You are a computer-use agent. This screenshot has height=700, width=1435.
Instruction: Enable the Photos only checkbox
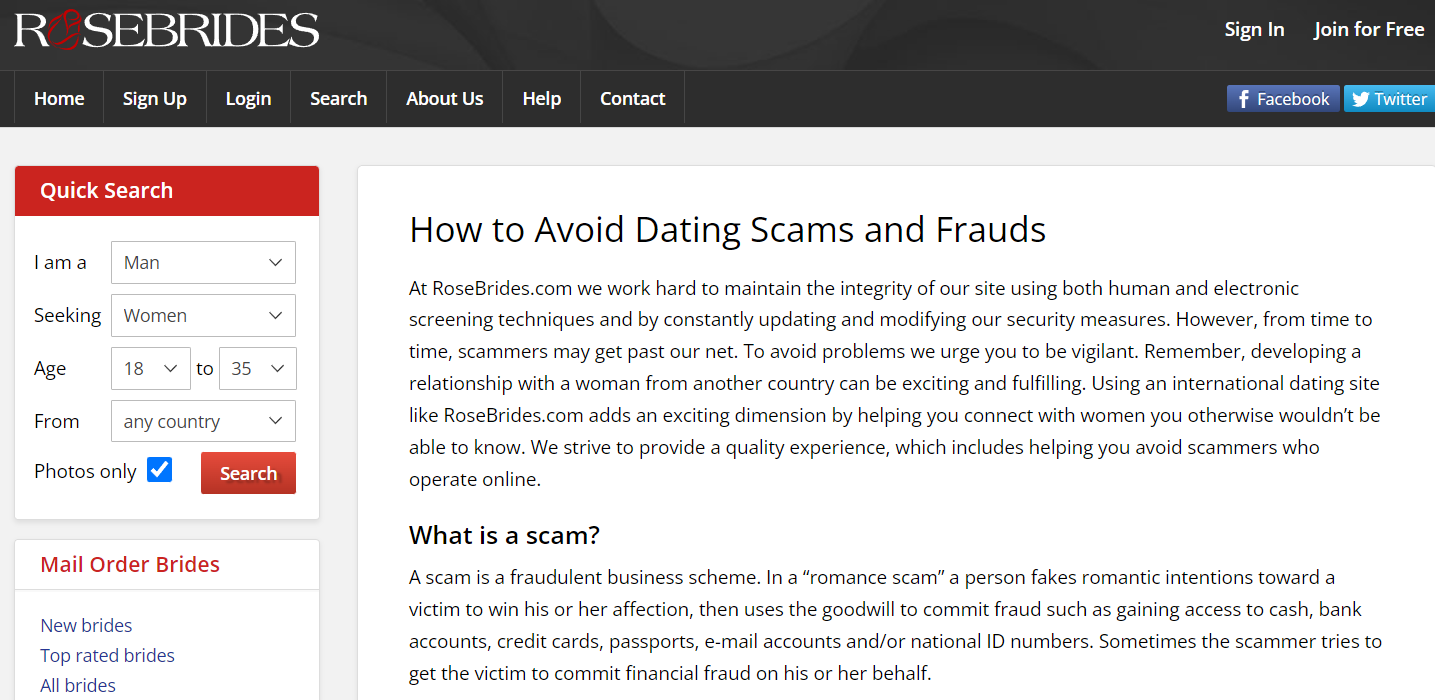point(159,470)
